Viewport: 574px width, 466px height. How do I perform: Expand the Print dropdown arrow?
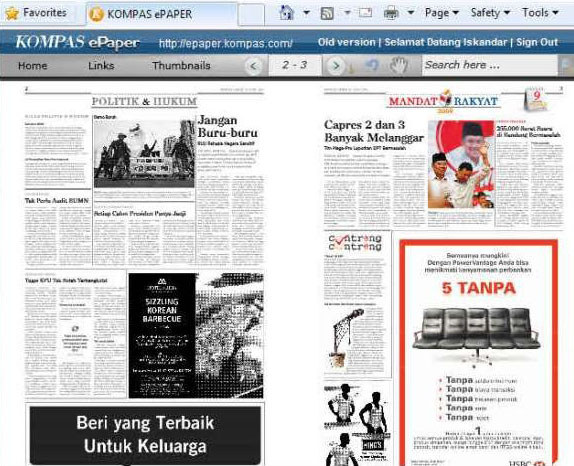(411, 13)
